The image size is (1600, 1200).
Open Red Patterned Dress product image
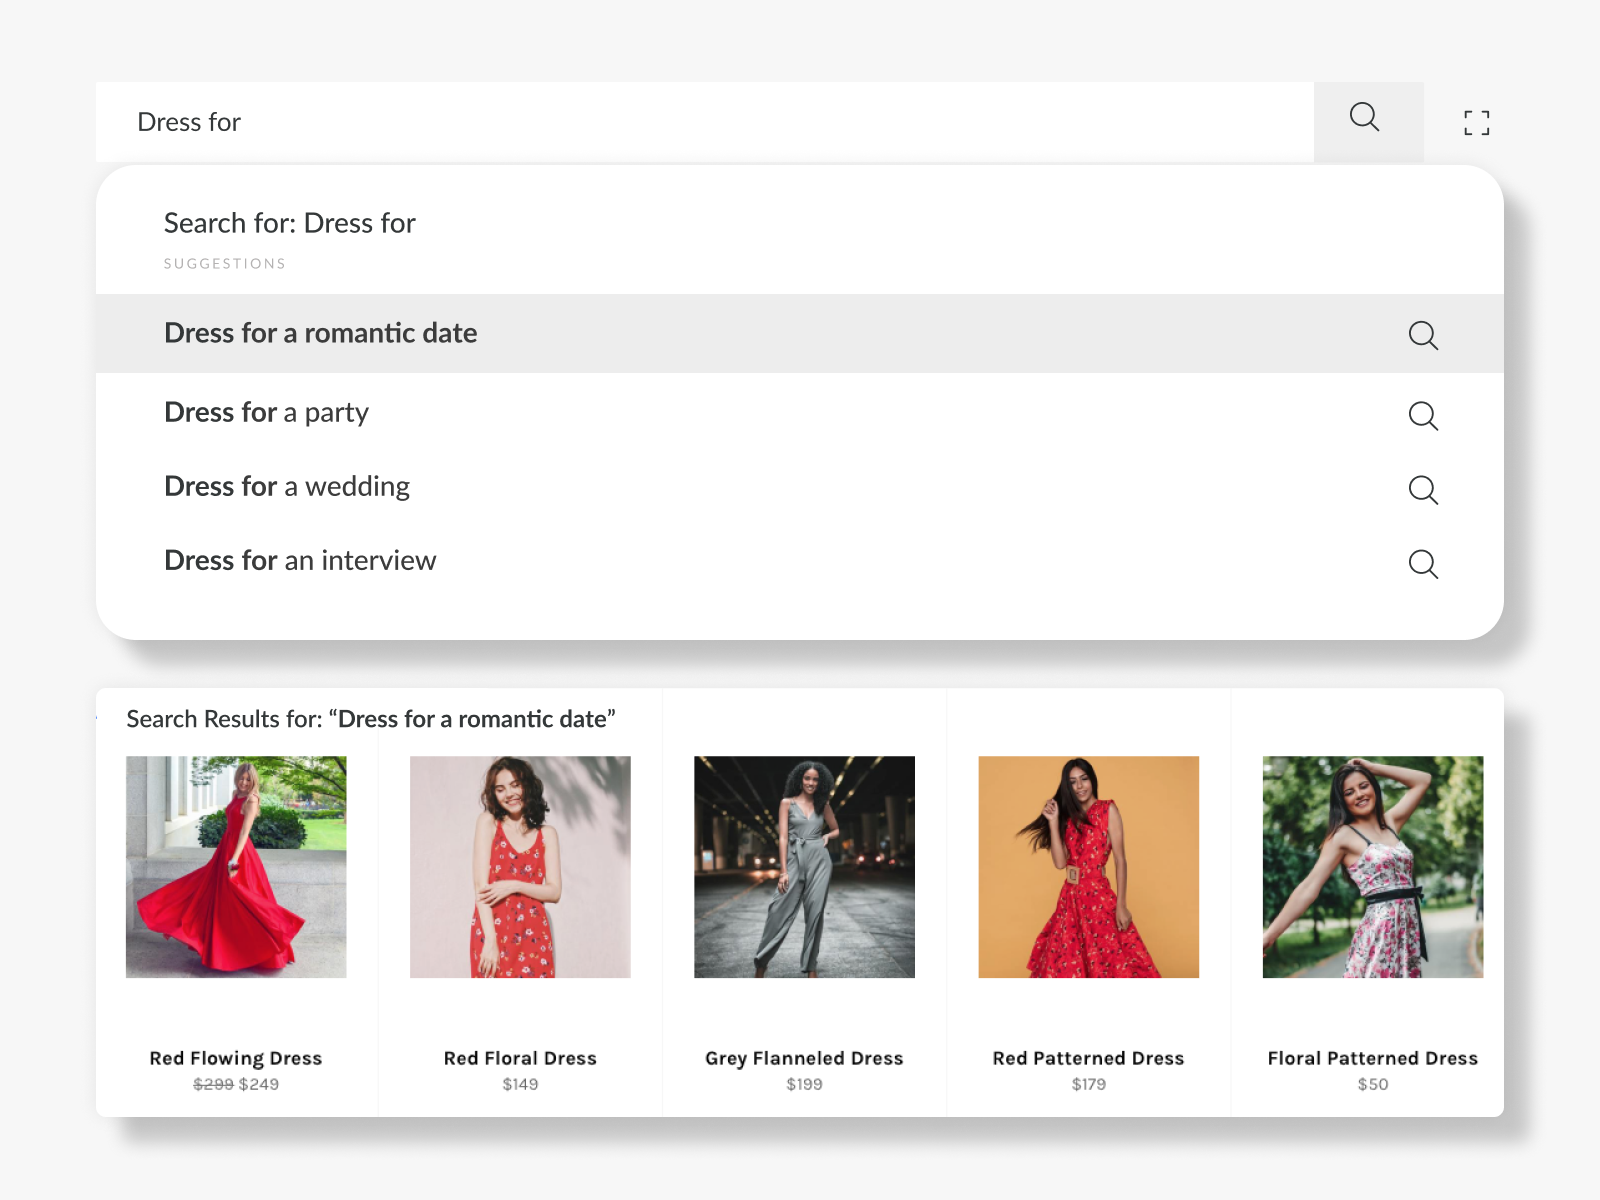coord(1088,867)
